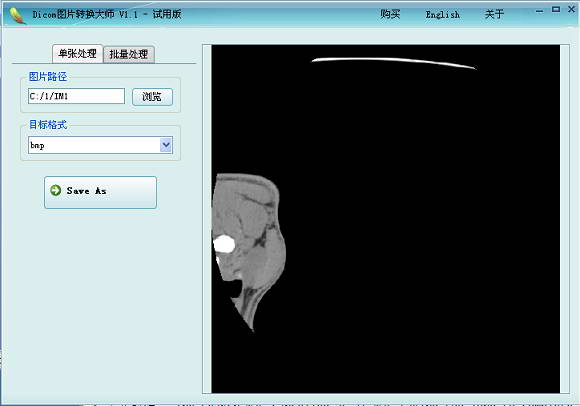Expand the format dropdown arrow
The height and width of the screenshot is (406, 580).
(x=166, y=145)
